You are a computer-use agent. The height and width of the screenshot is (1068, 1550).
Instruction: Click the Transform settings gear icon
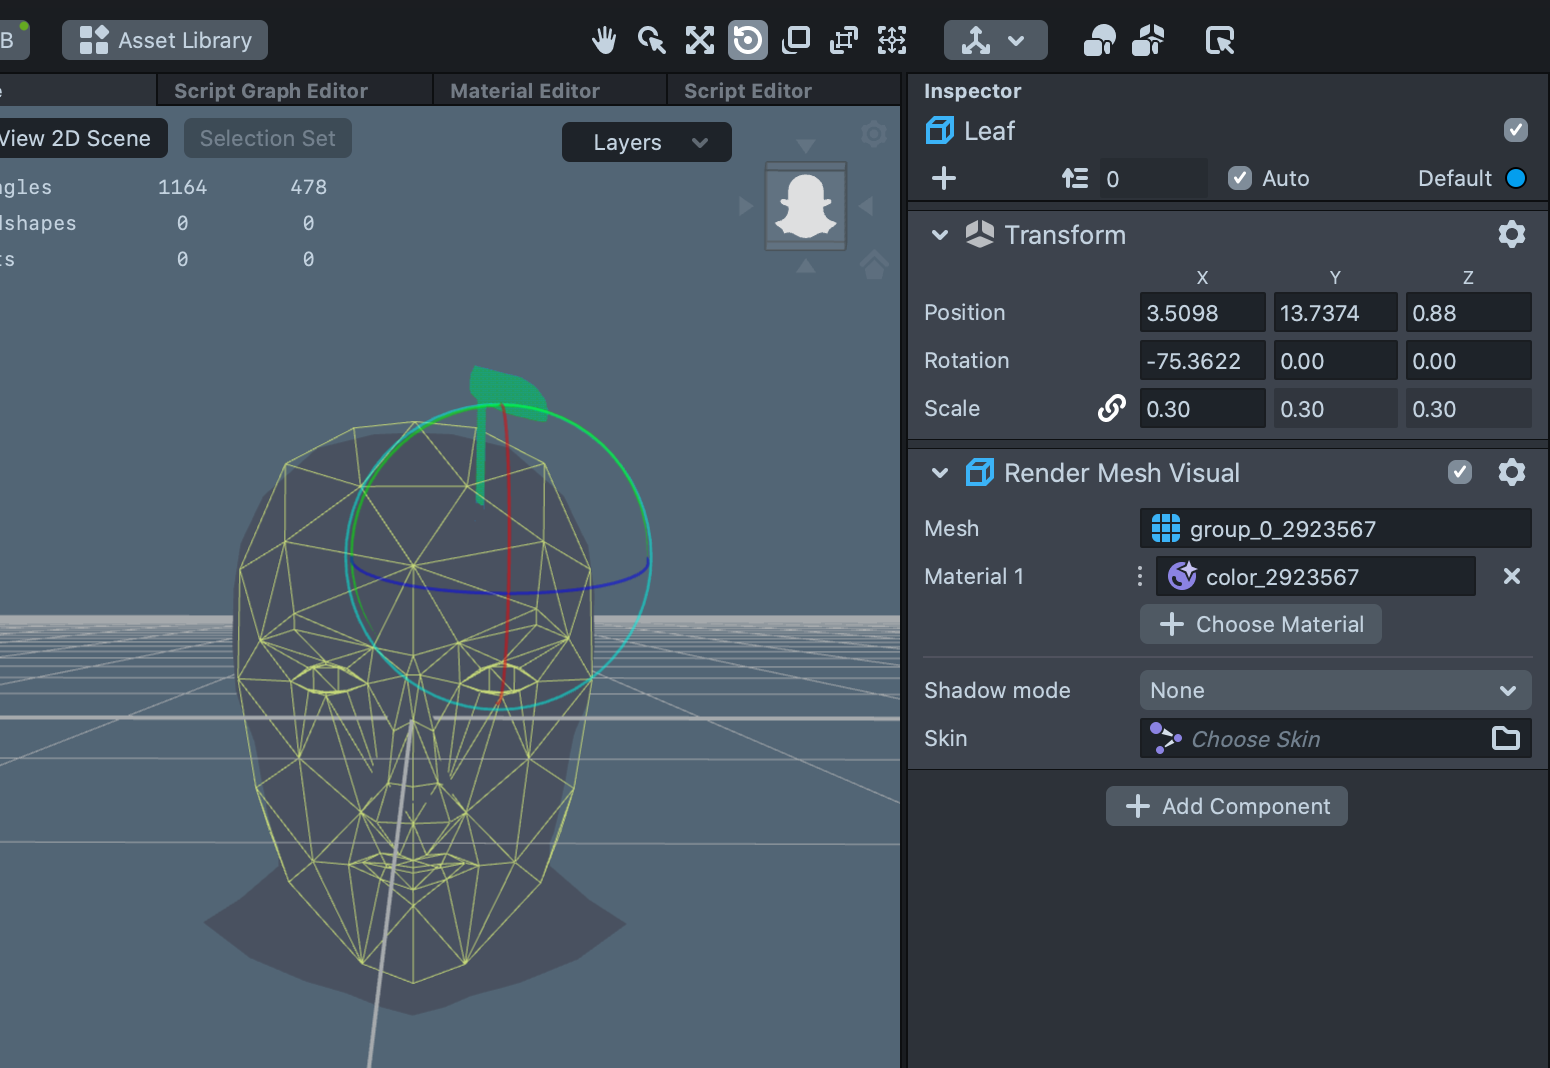tap(1511, 235)
